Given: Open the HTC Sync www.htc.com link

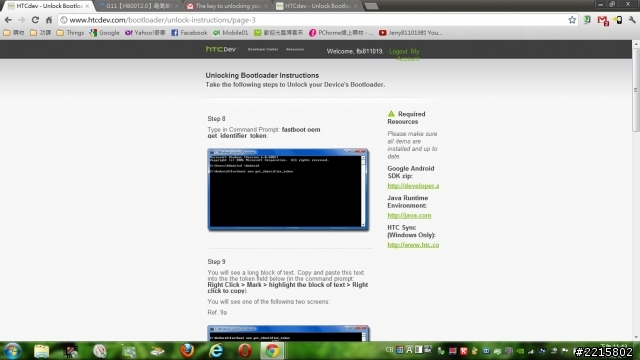Looking at the screenshot, I should coord(413,245).
